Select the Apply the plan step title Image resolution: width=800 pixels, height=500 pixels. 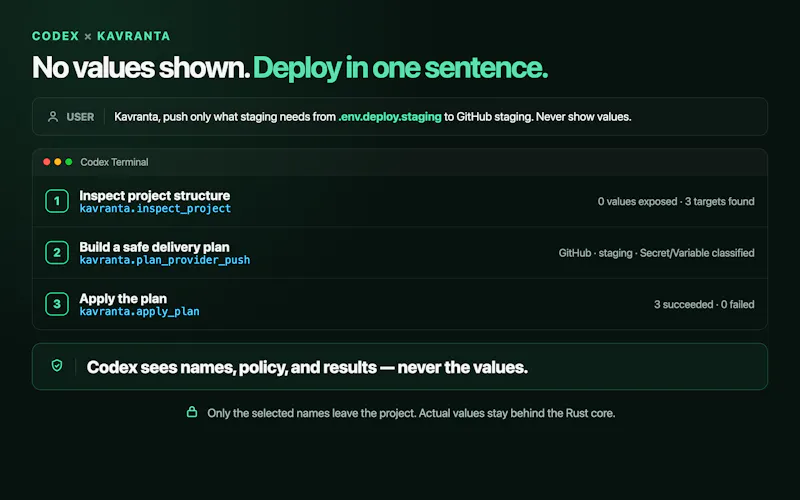pyautogui.click(x=123, y=298)
